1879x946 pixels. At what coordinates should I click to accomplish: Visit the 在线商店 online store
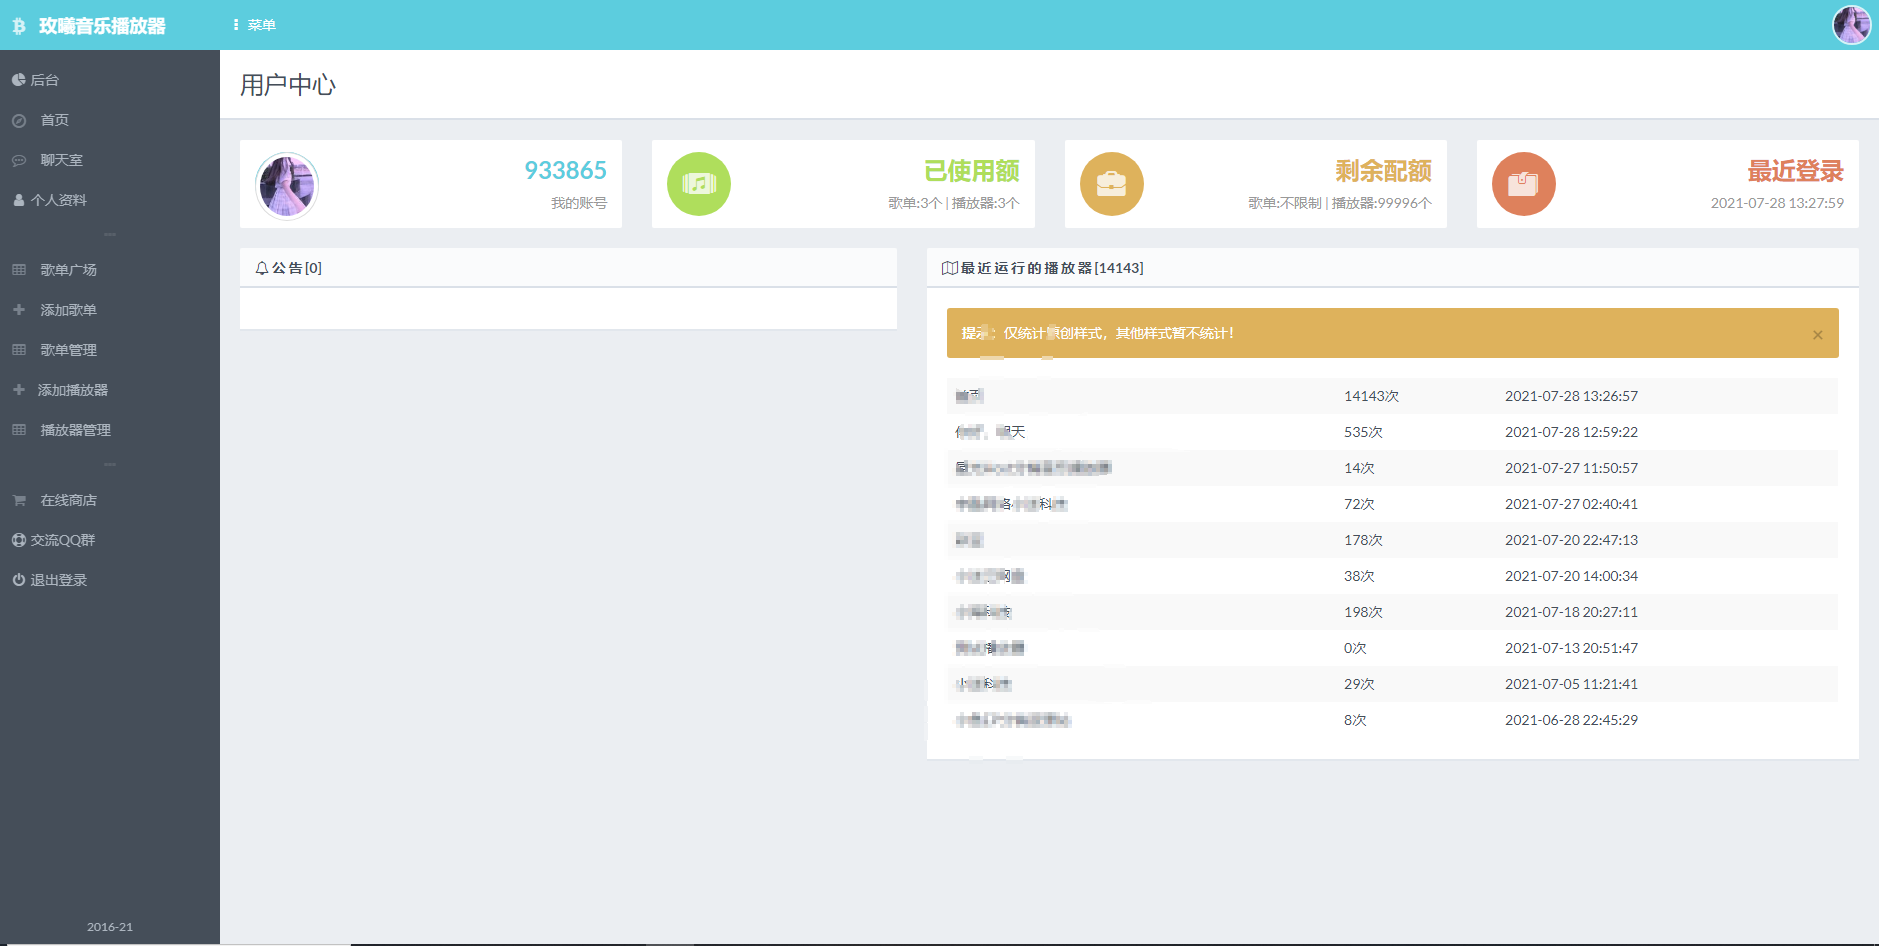[x=68, y=500]
